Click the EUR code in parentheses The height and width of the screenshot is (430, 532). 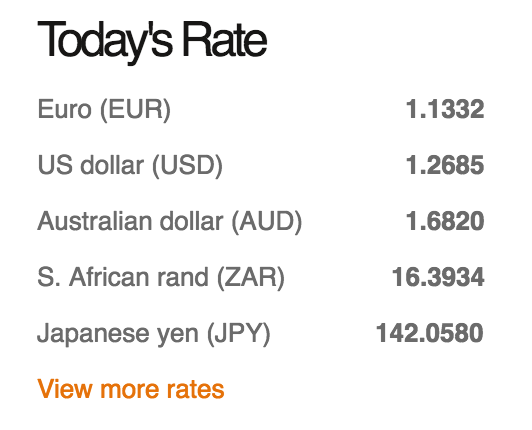(x=135, y=109)
